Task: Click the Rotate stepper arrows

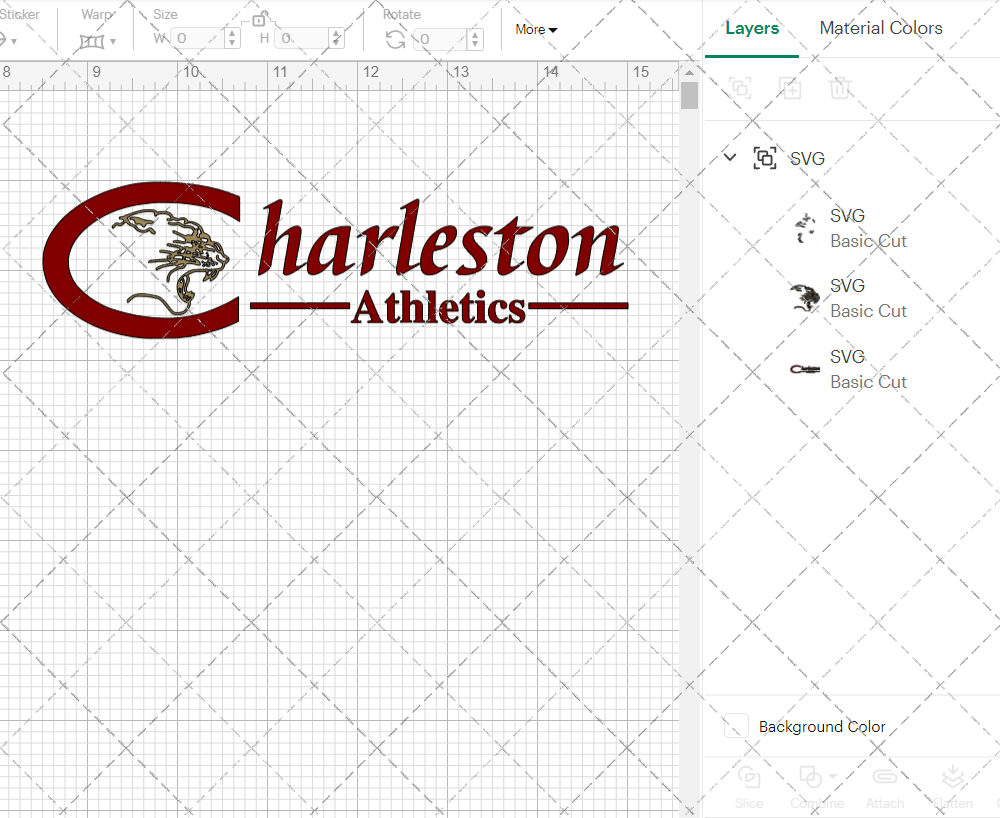Action: point(474,39)
